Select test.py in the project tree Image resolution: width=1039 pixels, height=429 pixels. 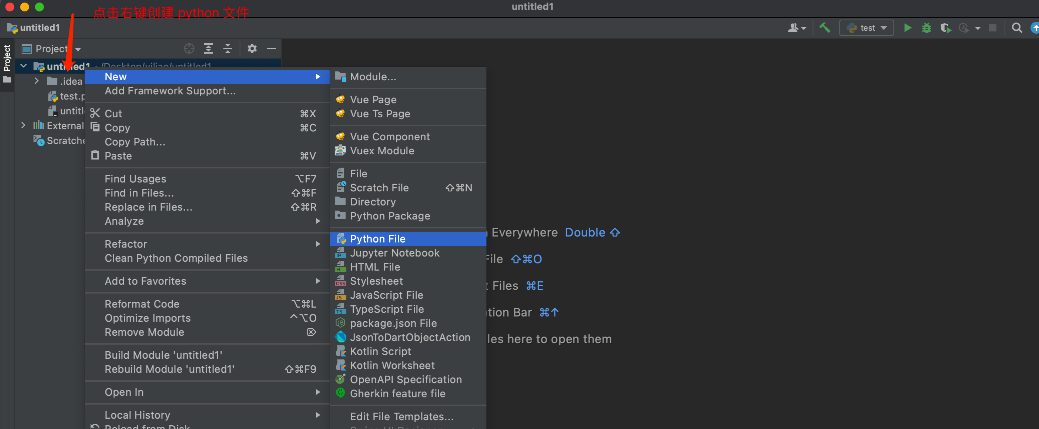pyautogui.click(x=66, y=96)
